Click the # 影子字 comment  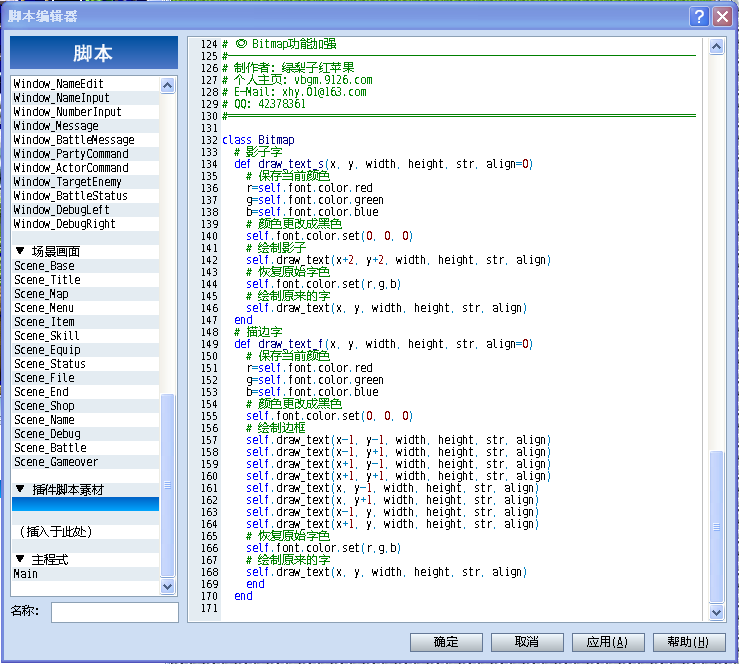258,152
